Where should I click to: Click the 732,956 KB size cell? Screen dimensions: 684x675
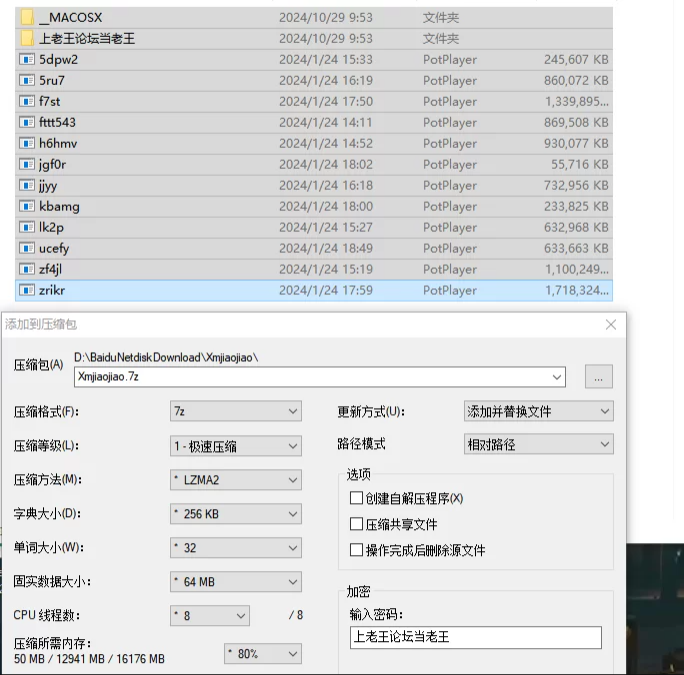point(576,185)
